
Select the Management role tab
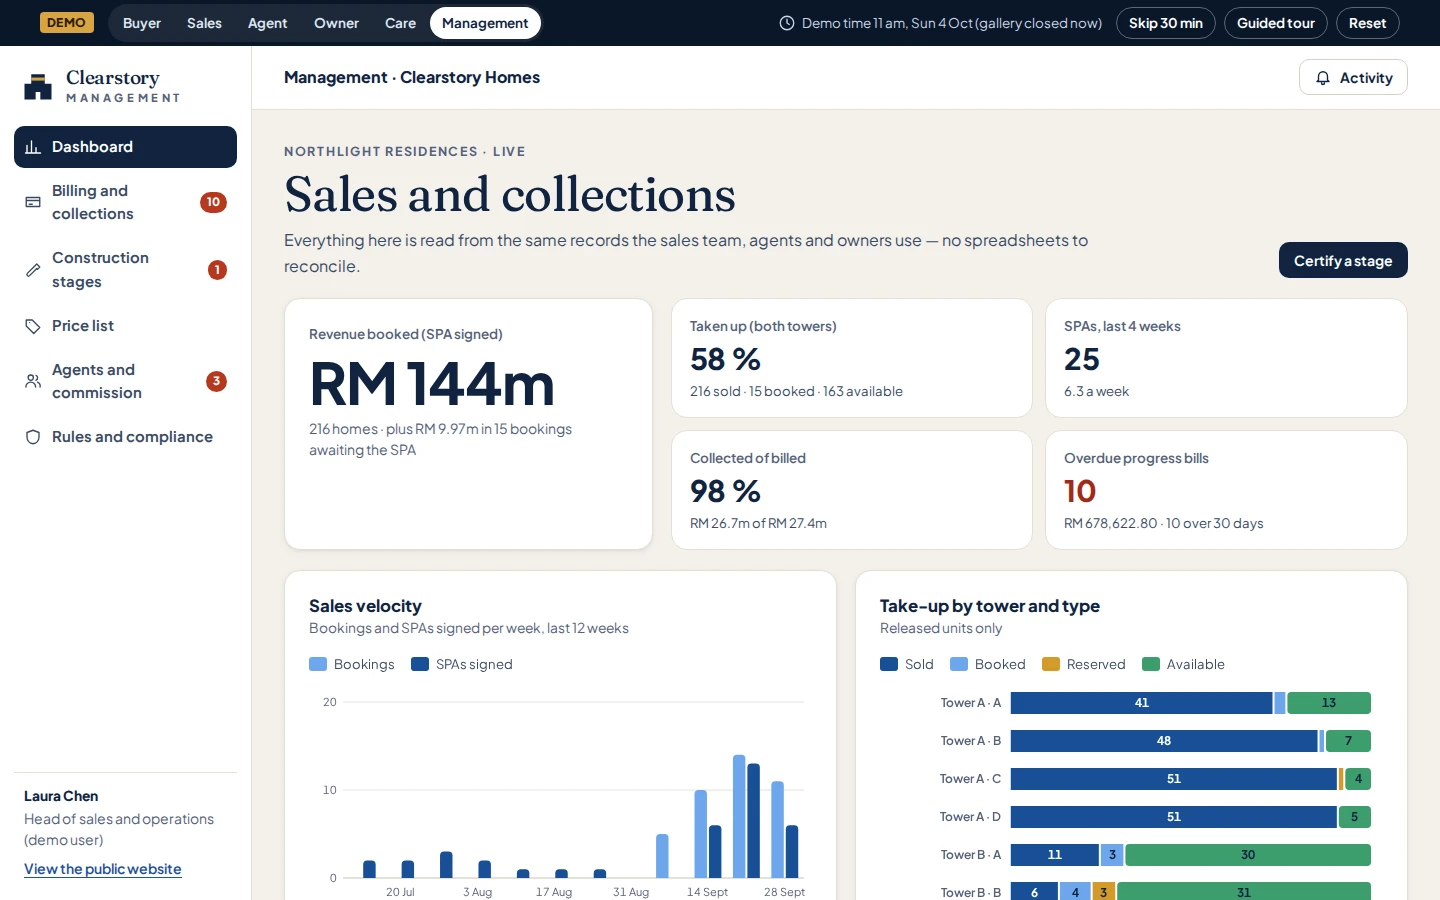[x=485, y=23]
